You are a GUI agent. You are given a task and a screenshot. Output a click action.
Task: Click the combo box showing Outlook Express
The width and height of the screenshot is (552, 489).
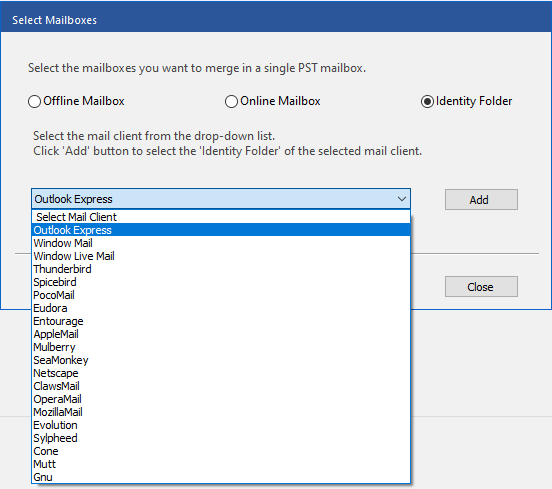coord(221,199)
